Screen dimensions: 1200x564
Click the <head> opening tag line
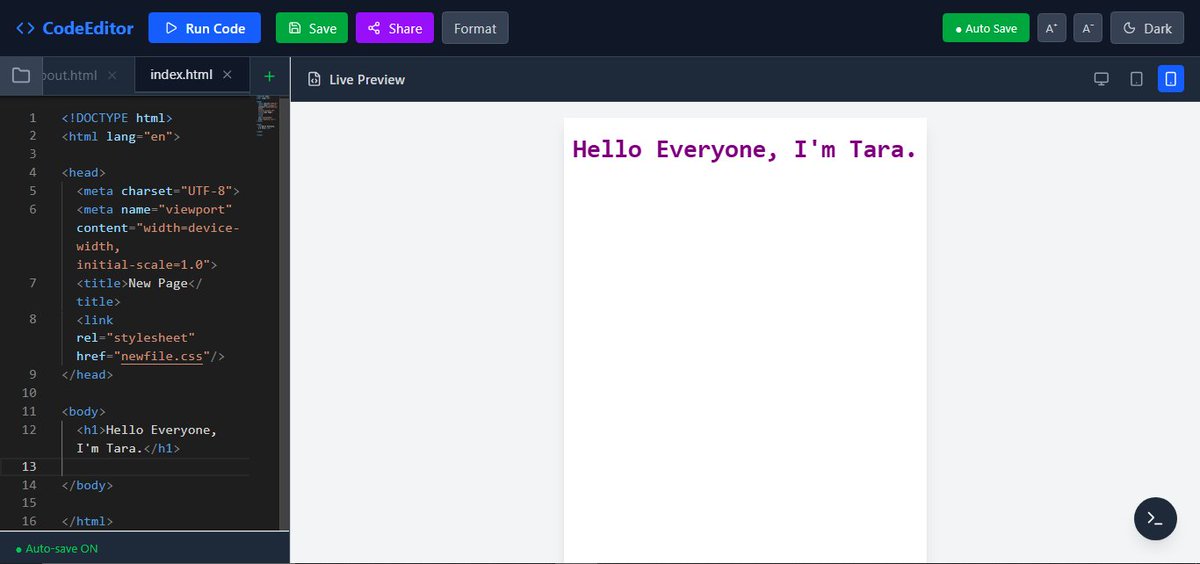[x=84, y=172]
